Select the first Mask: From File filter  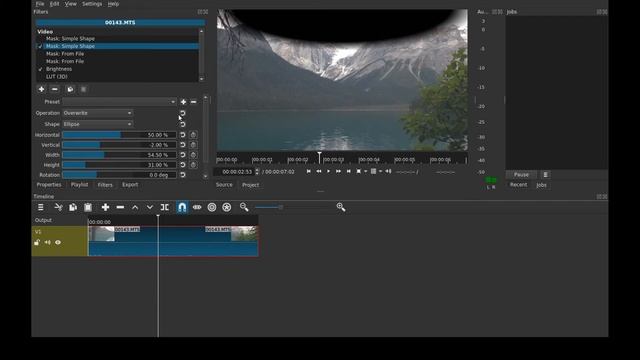[65, 54]
